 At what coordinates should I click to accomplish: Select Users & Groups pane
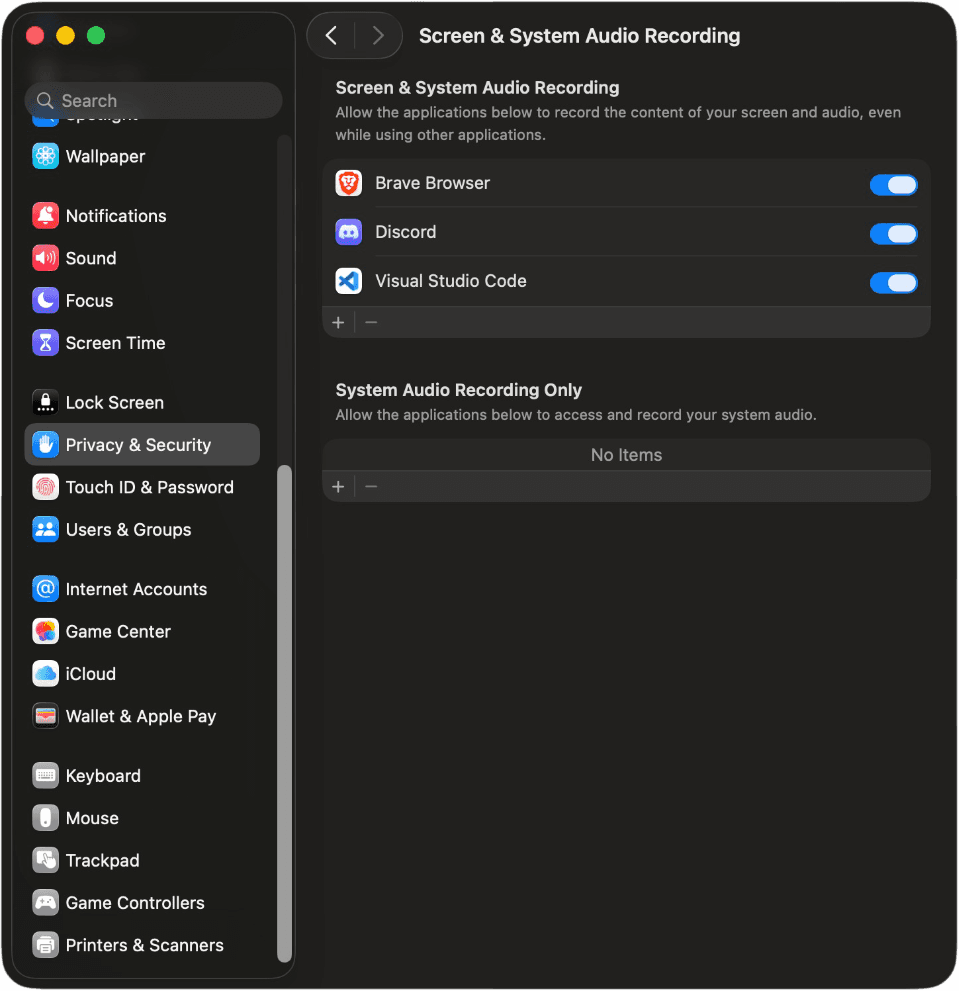142,529
